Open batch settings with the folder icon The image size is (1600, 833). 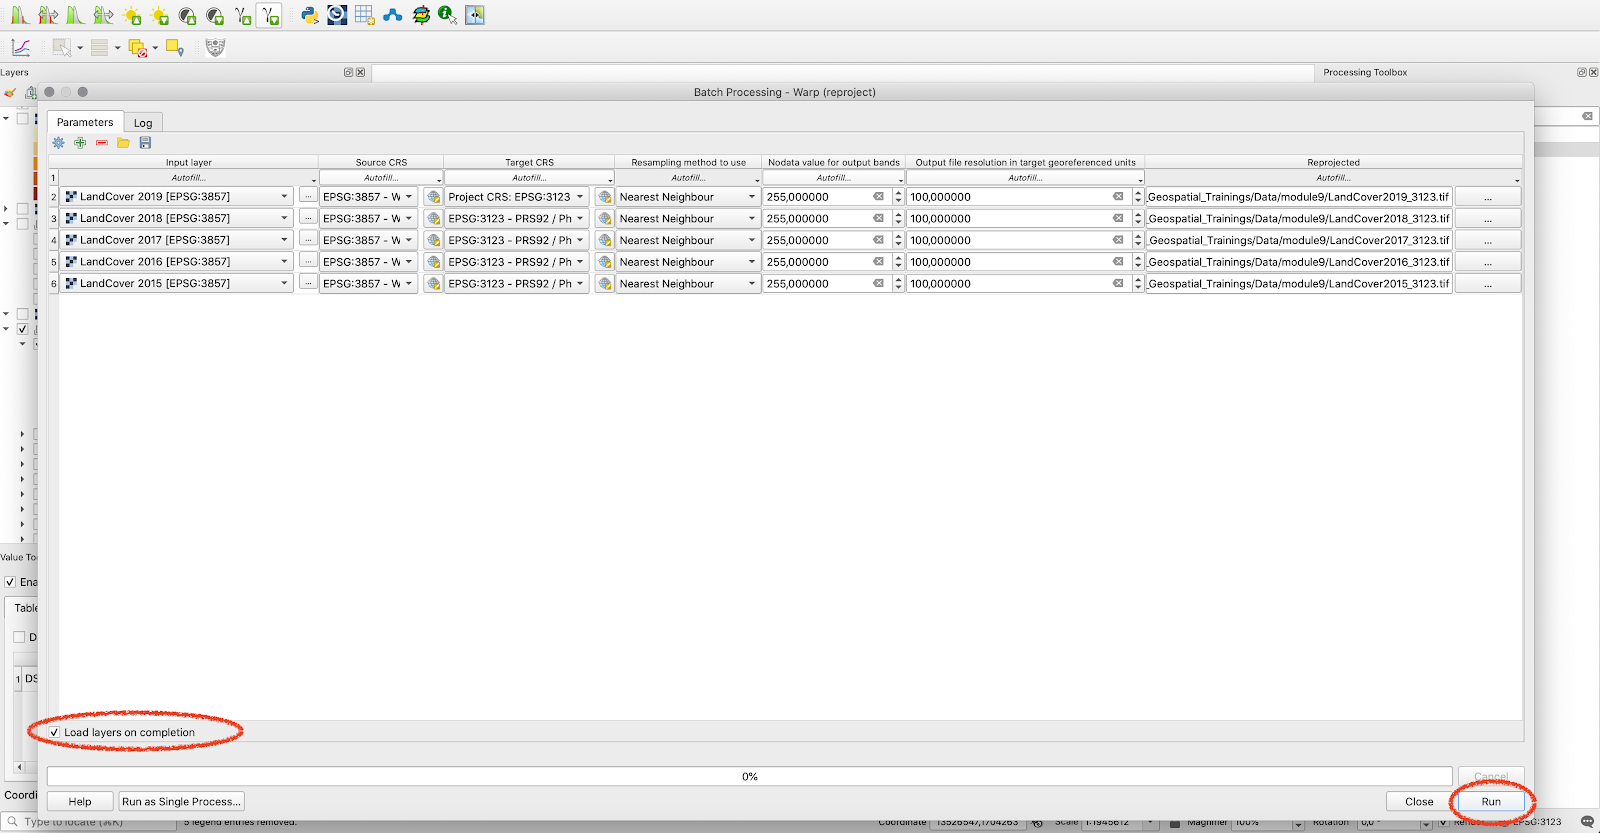123,143
